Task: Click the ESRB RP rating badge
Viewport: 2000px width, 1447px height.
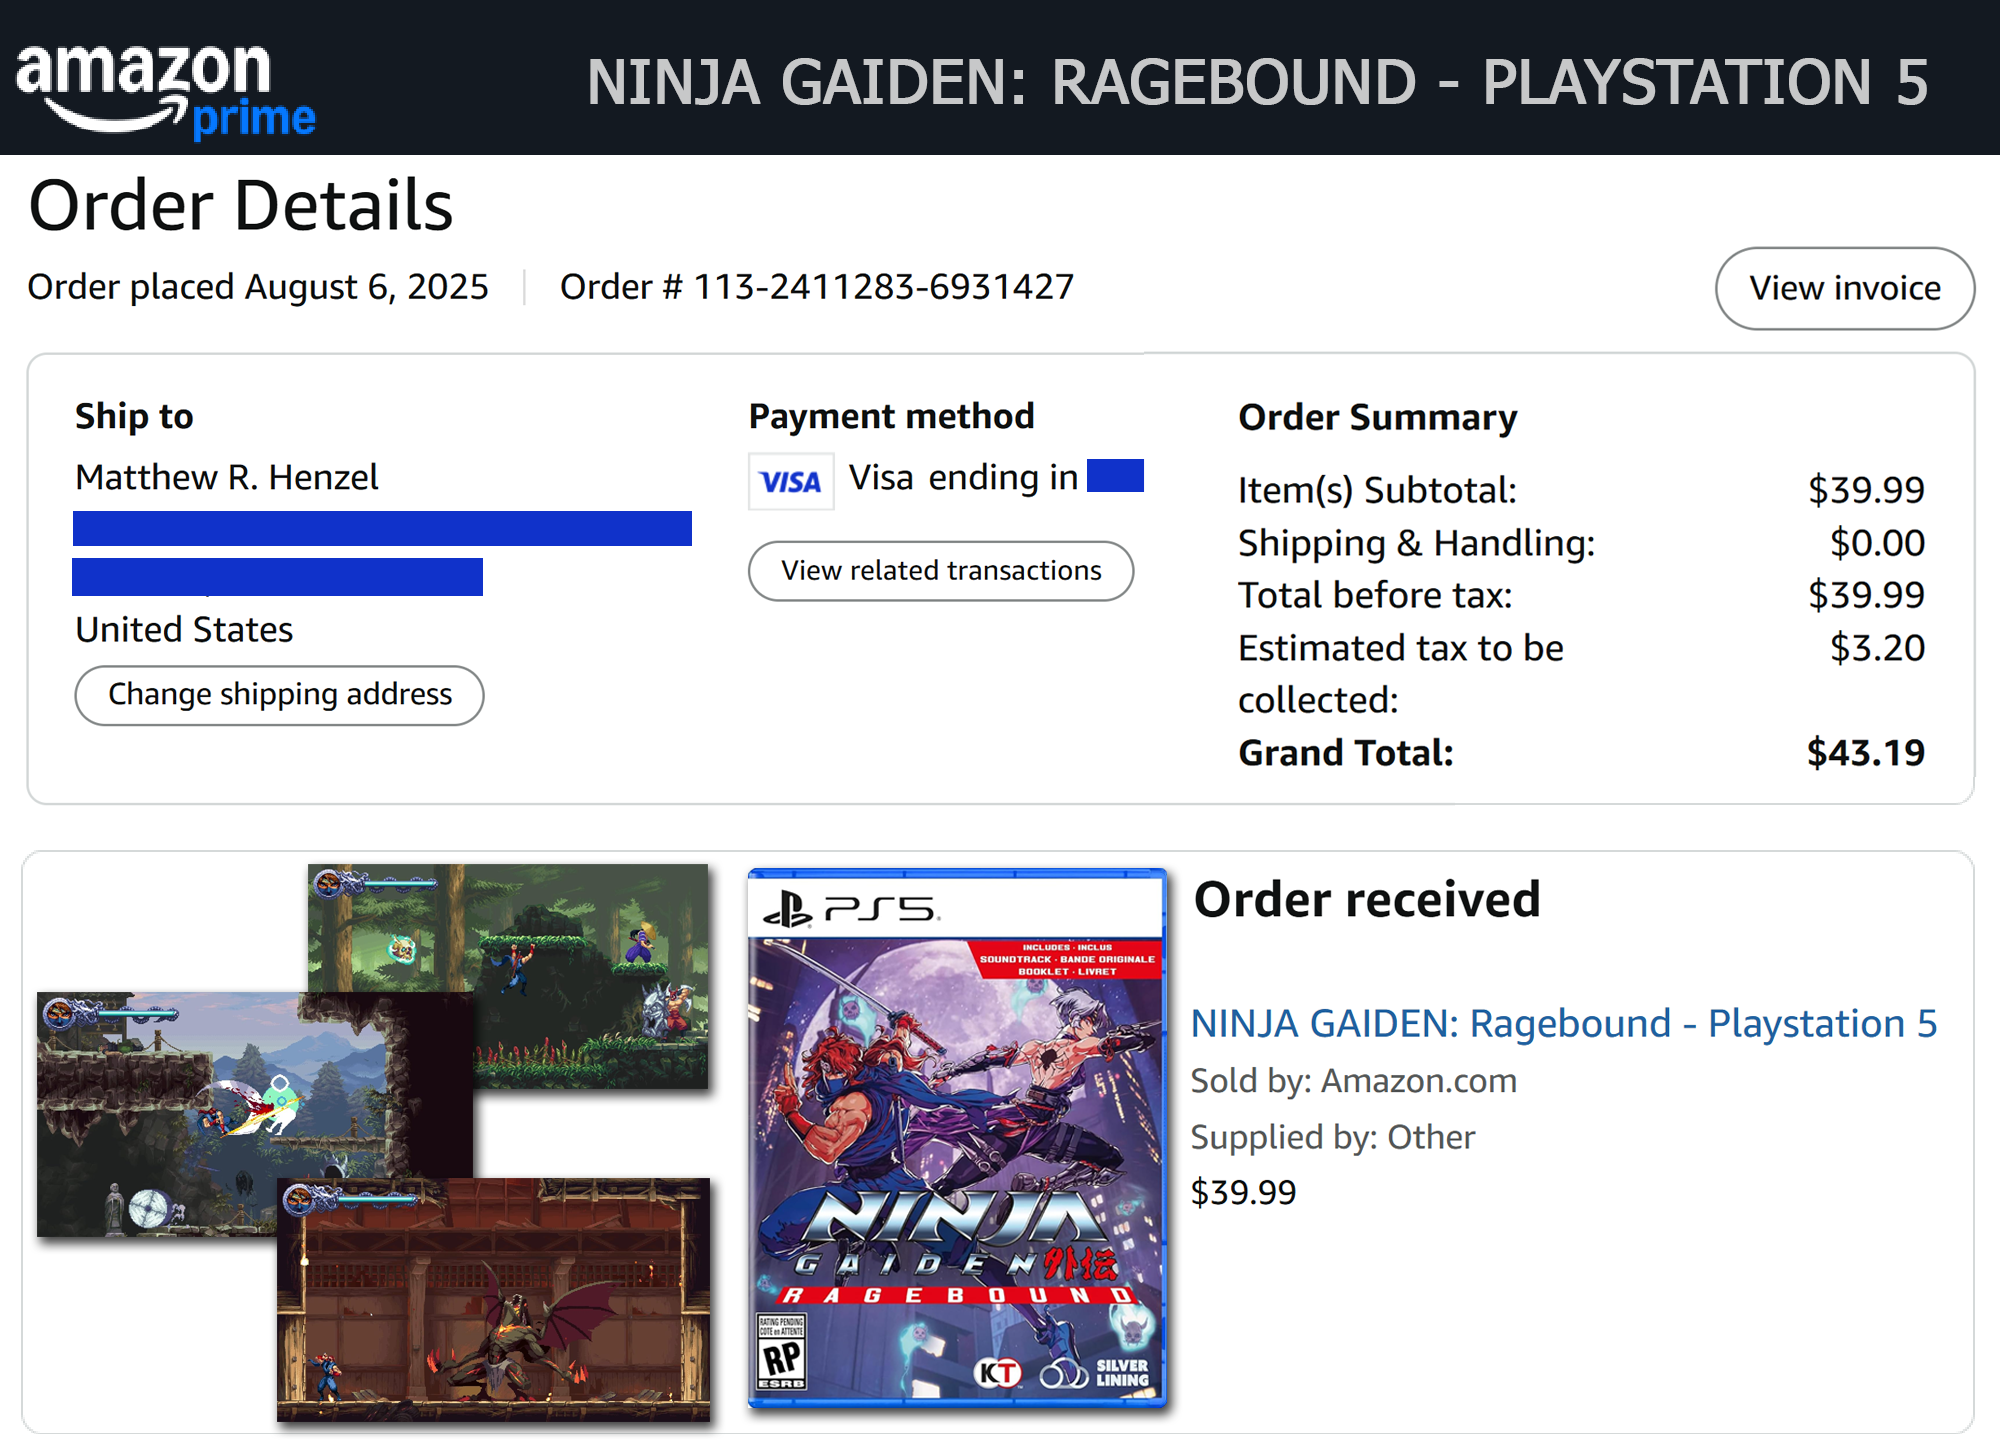Action: (x=781, y=1352)
